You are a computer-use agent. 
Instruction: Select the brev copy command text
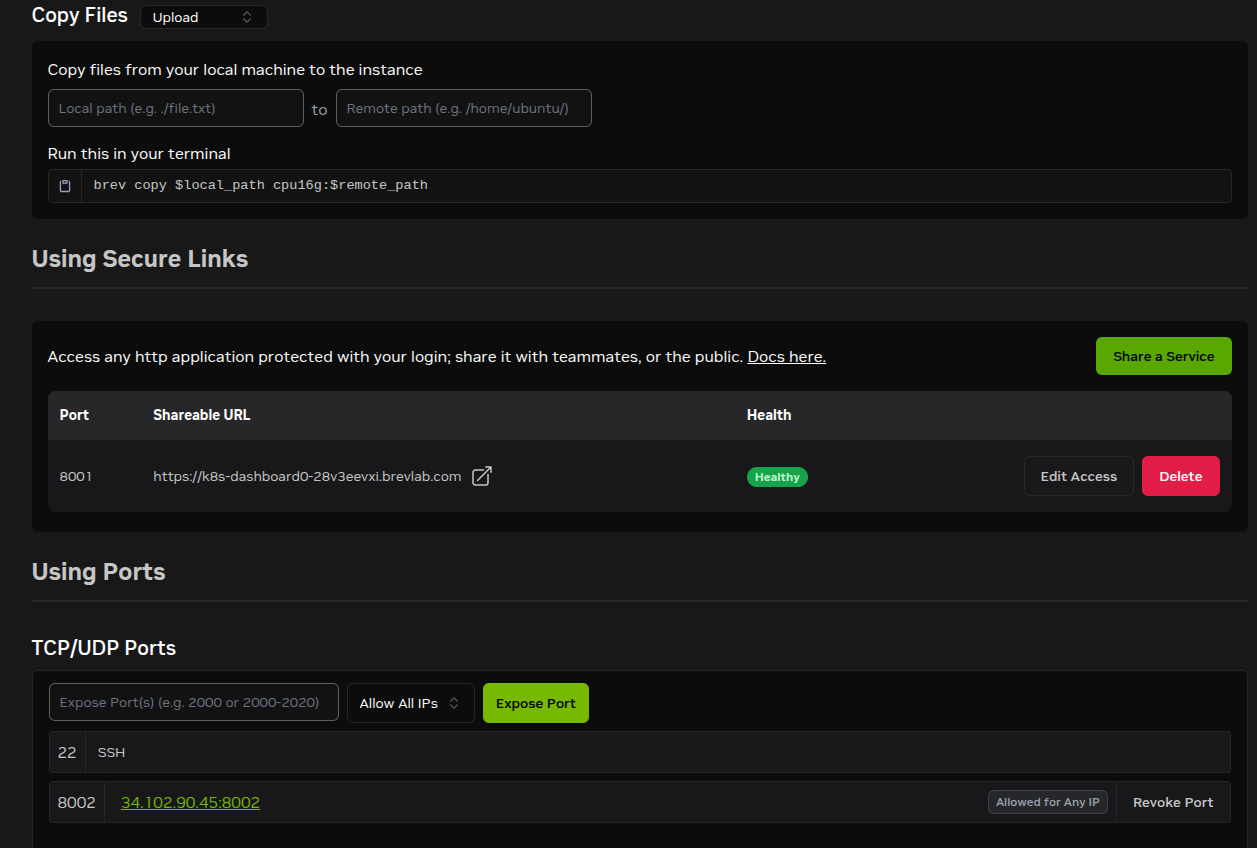[261, 185]
